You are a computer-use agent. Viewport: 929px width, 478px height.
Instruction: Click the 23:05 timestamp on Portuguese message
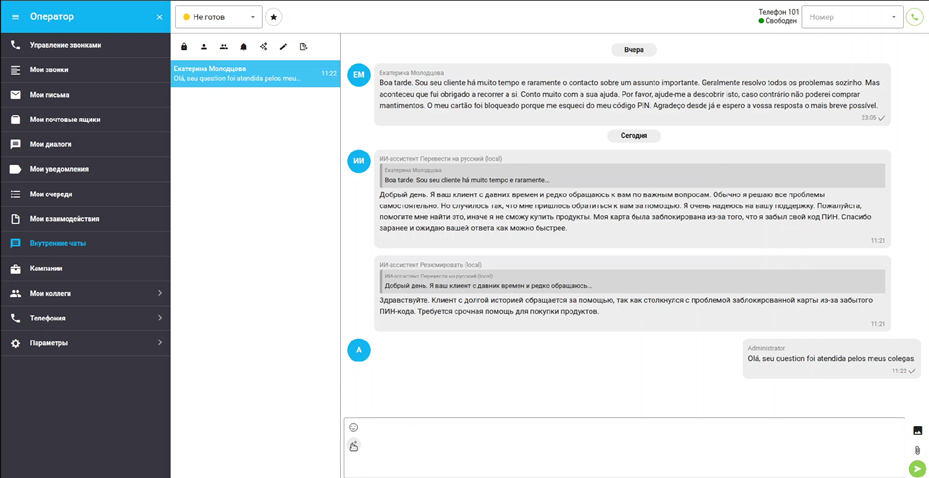pos(869,118)
